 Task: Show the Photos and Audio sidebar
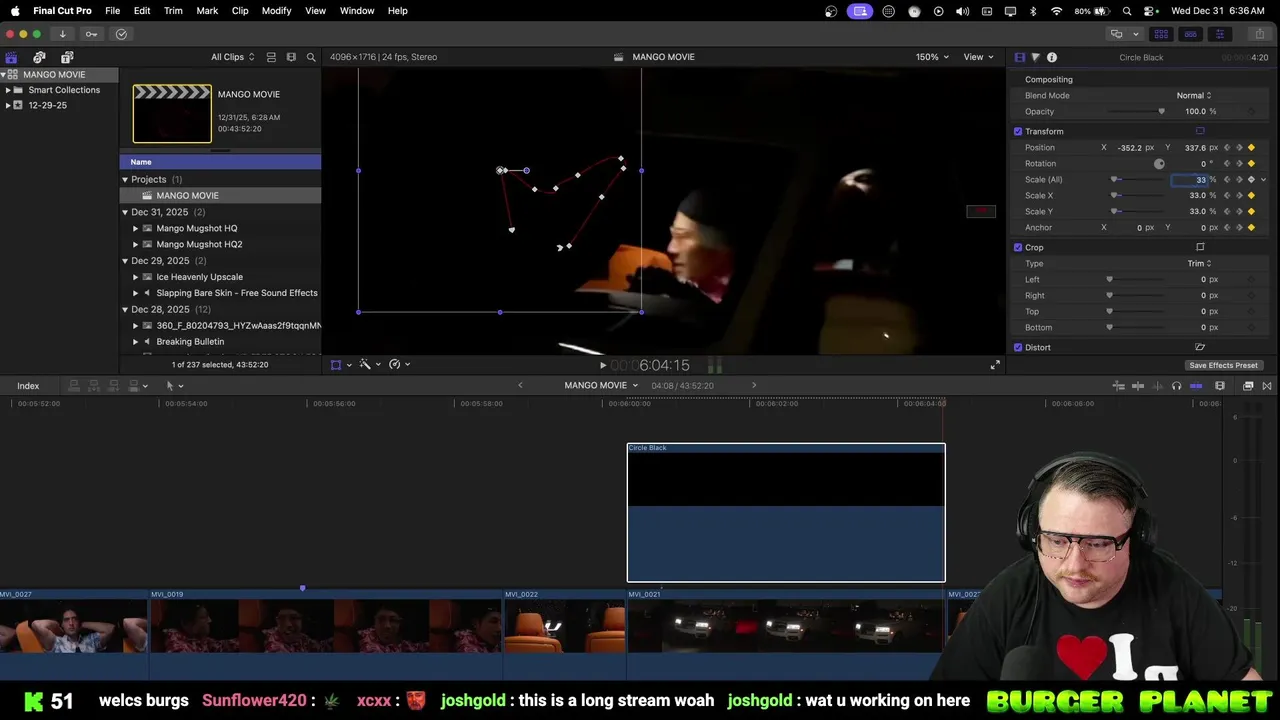[x=39, y=57]
